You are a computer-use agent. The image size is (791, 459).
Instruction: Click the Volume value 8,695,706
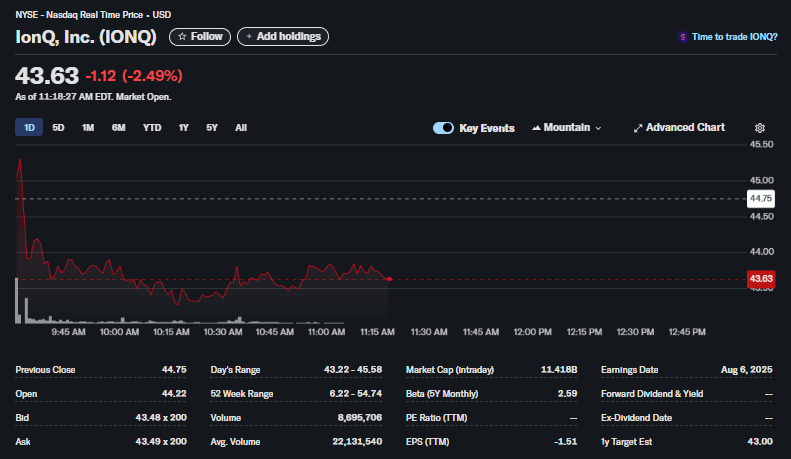[x=360, y=418]
